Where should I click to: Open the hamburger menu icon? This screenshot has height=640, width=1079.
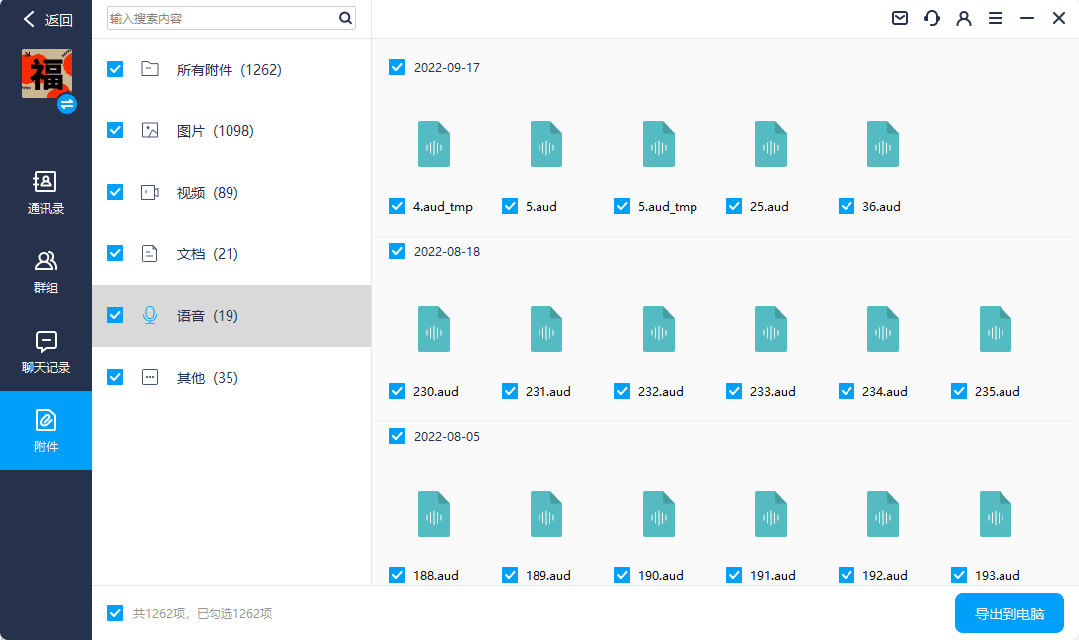tap(995, 18)
